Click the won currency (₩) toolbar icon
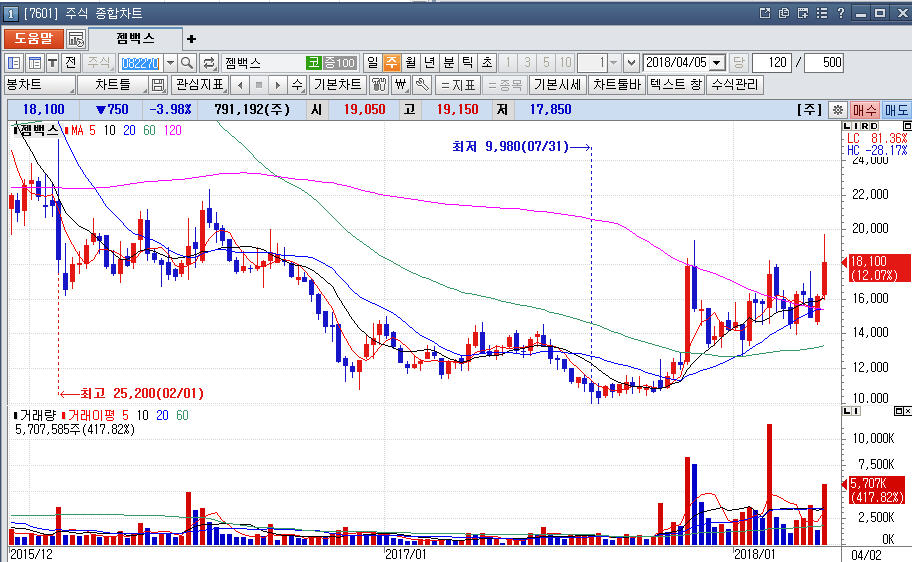 pyautogui.click(x=402, y=85)
